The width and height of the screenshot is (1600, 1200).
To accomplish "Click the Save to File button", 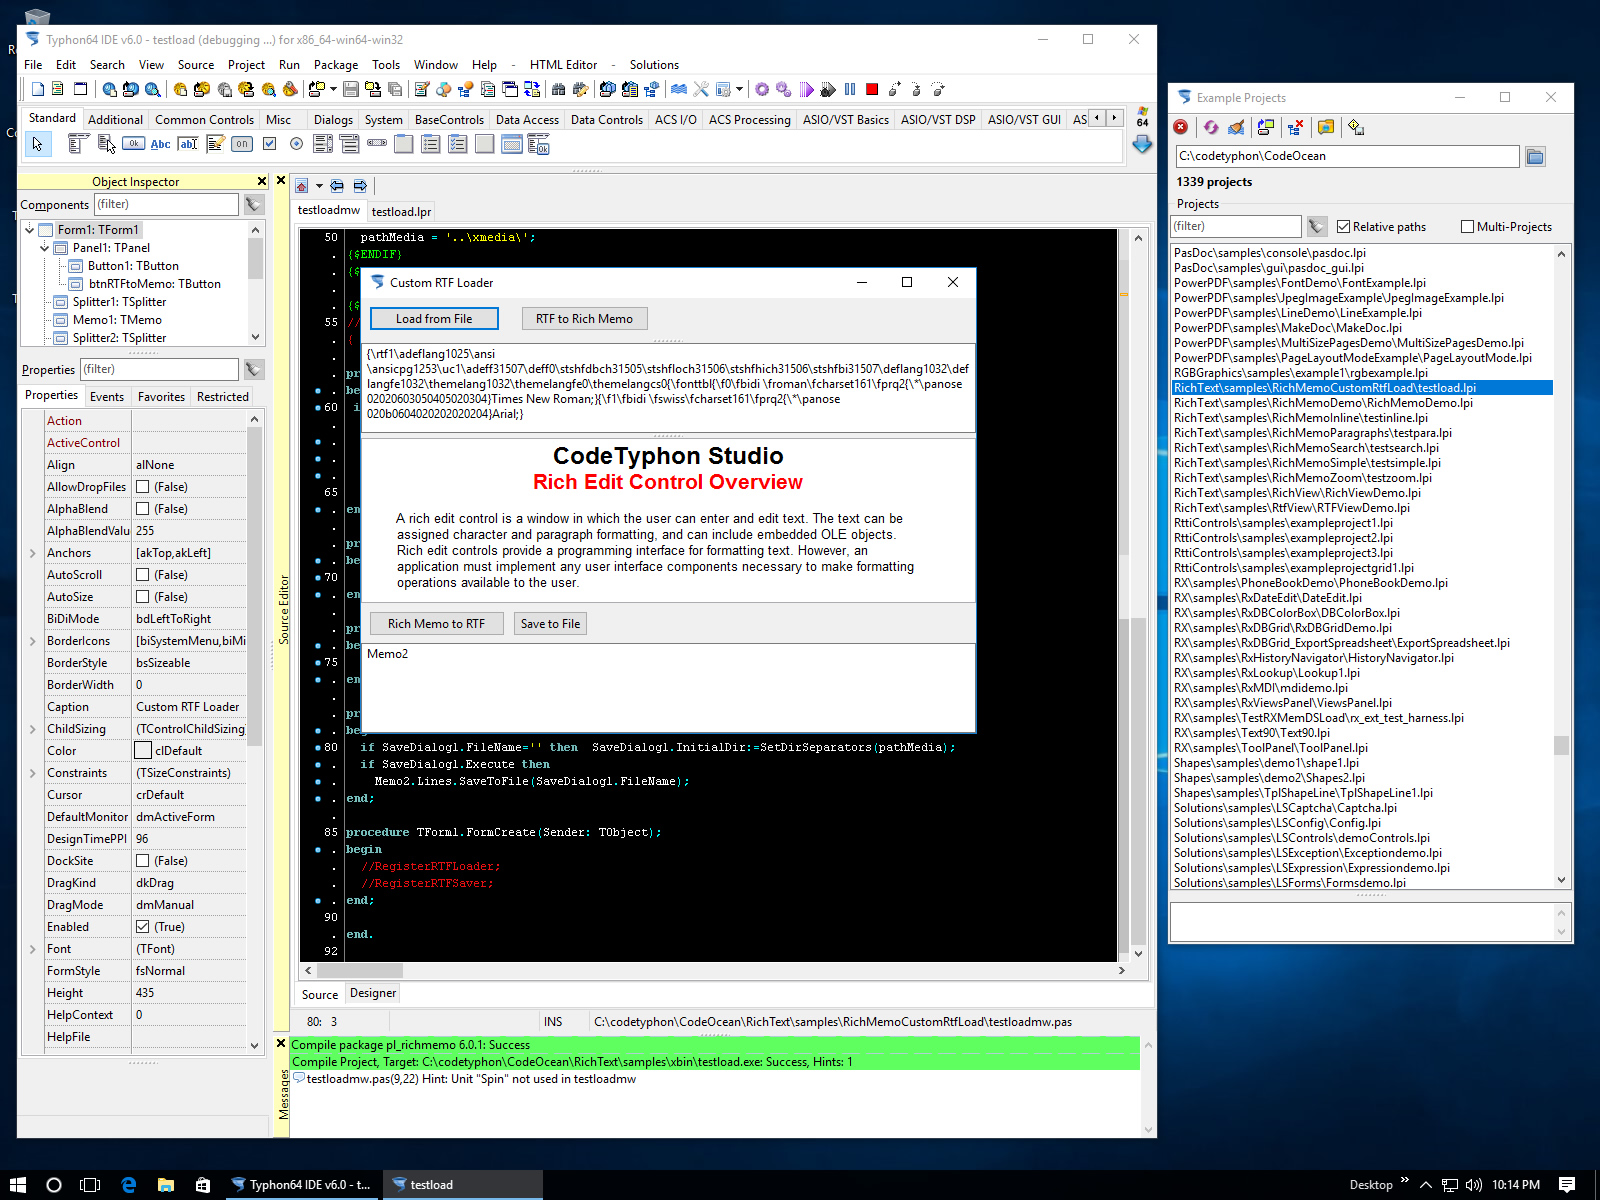I will pos(550,624).
